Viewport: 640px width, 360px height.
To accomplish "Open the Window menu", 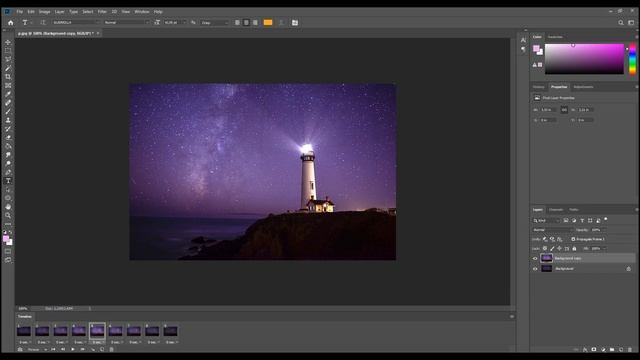I will point(142,12).
